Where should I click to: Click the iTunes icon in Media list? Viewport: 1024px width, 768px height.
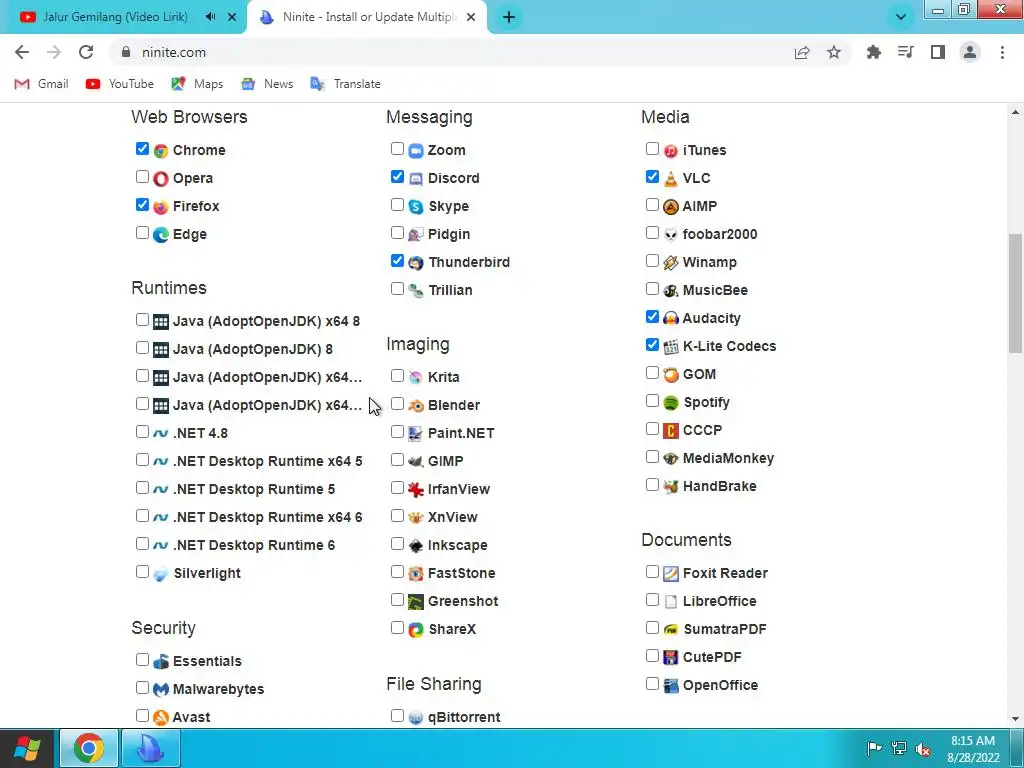(671, 151)
